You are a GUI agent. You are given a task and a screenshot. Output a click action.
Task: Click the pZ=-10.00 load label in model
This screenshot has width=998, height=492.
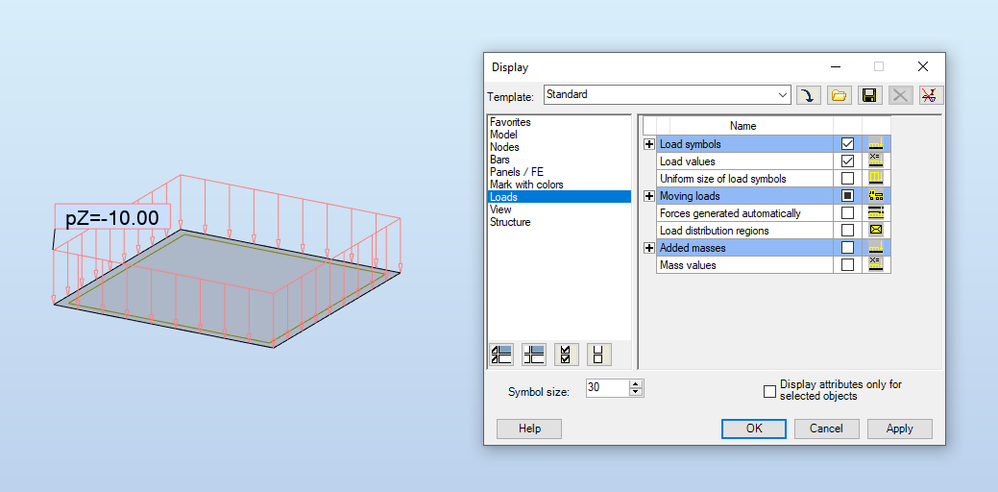click(x=112, y=218)
